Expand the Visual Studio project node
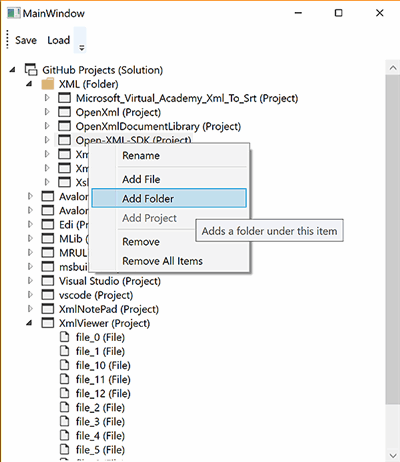The image size is (400, 462). (x=30, y=281)
